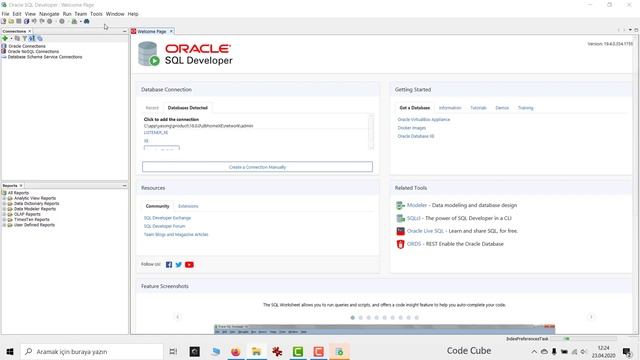640x360 pixels.
Task: Click the Forward navigation toolbar icon
Action: [x=62, y=21]
